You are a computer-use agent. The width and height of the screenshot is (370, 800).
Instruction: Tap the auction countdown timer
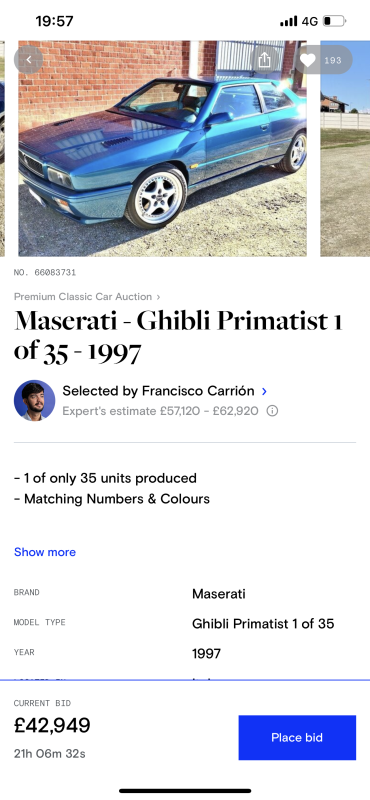(x=50, y=753)
